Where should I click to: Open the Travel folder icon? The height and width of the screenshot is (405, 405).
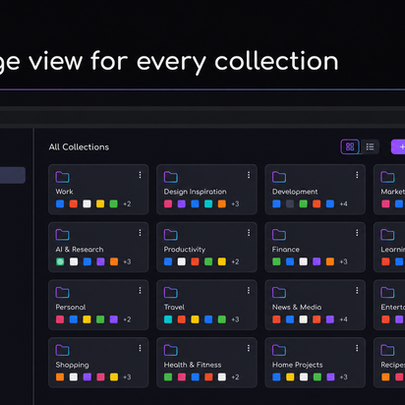coord(171,292)
